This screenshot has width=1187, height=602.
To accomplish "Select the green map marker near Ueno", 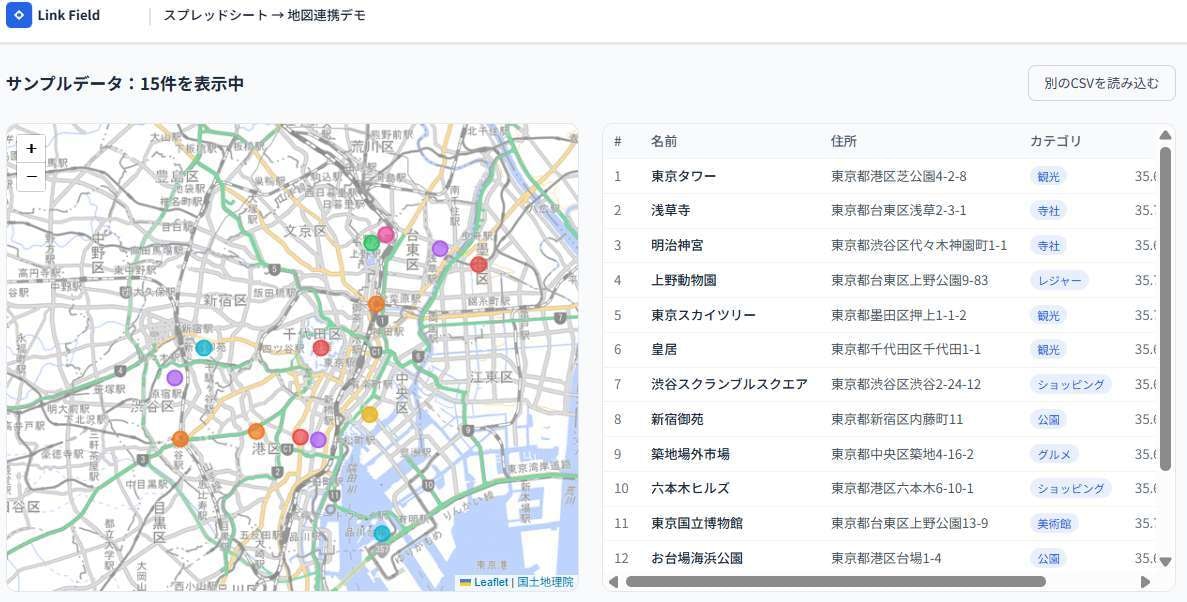I will pyautogui.click(x=371, y=243).
